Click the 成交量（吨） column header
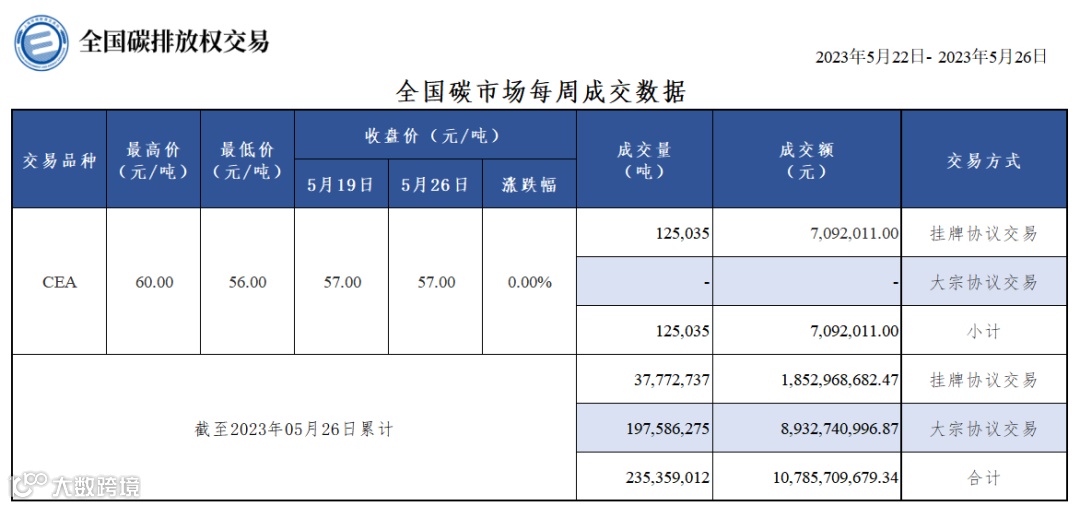 (644, 161)
